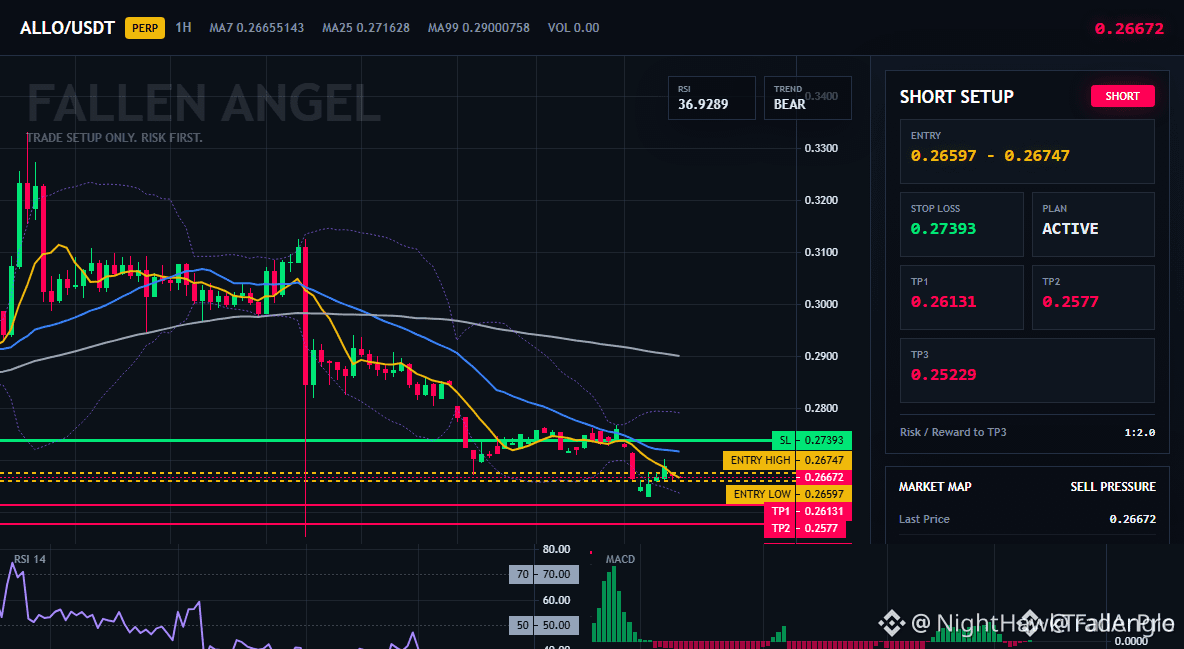Click the STOP LOSS 0.27393 card
Viewport: 1184px width, 649px height.
coord(961,224)
